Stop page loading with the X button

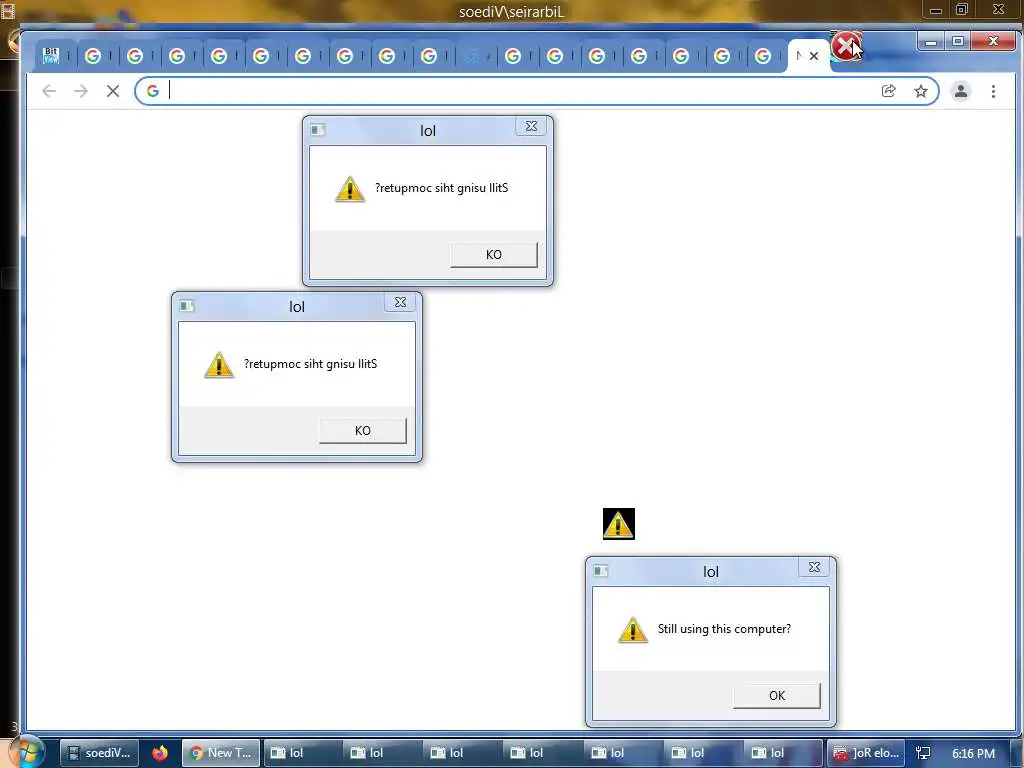pos(113,91)
